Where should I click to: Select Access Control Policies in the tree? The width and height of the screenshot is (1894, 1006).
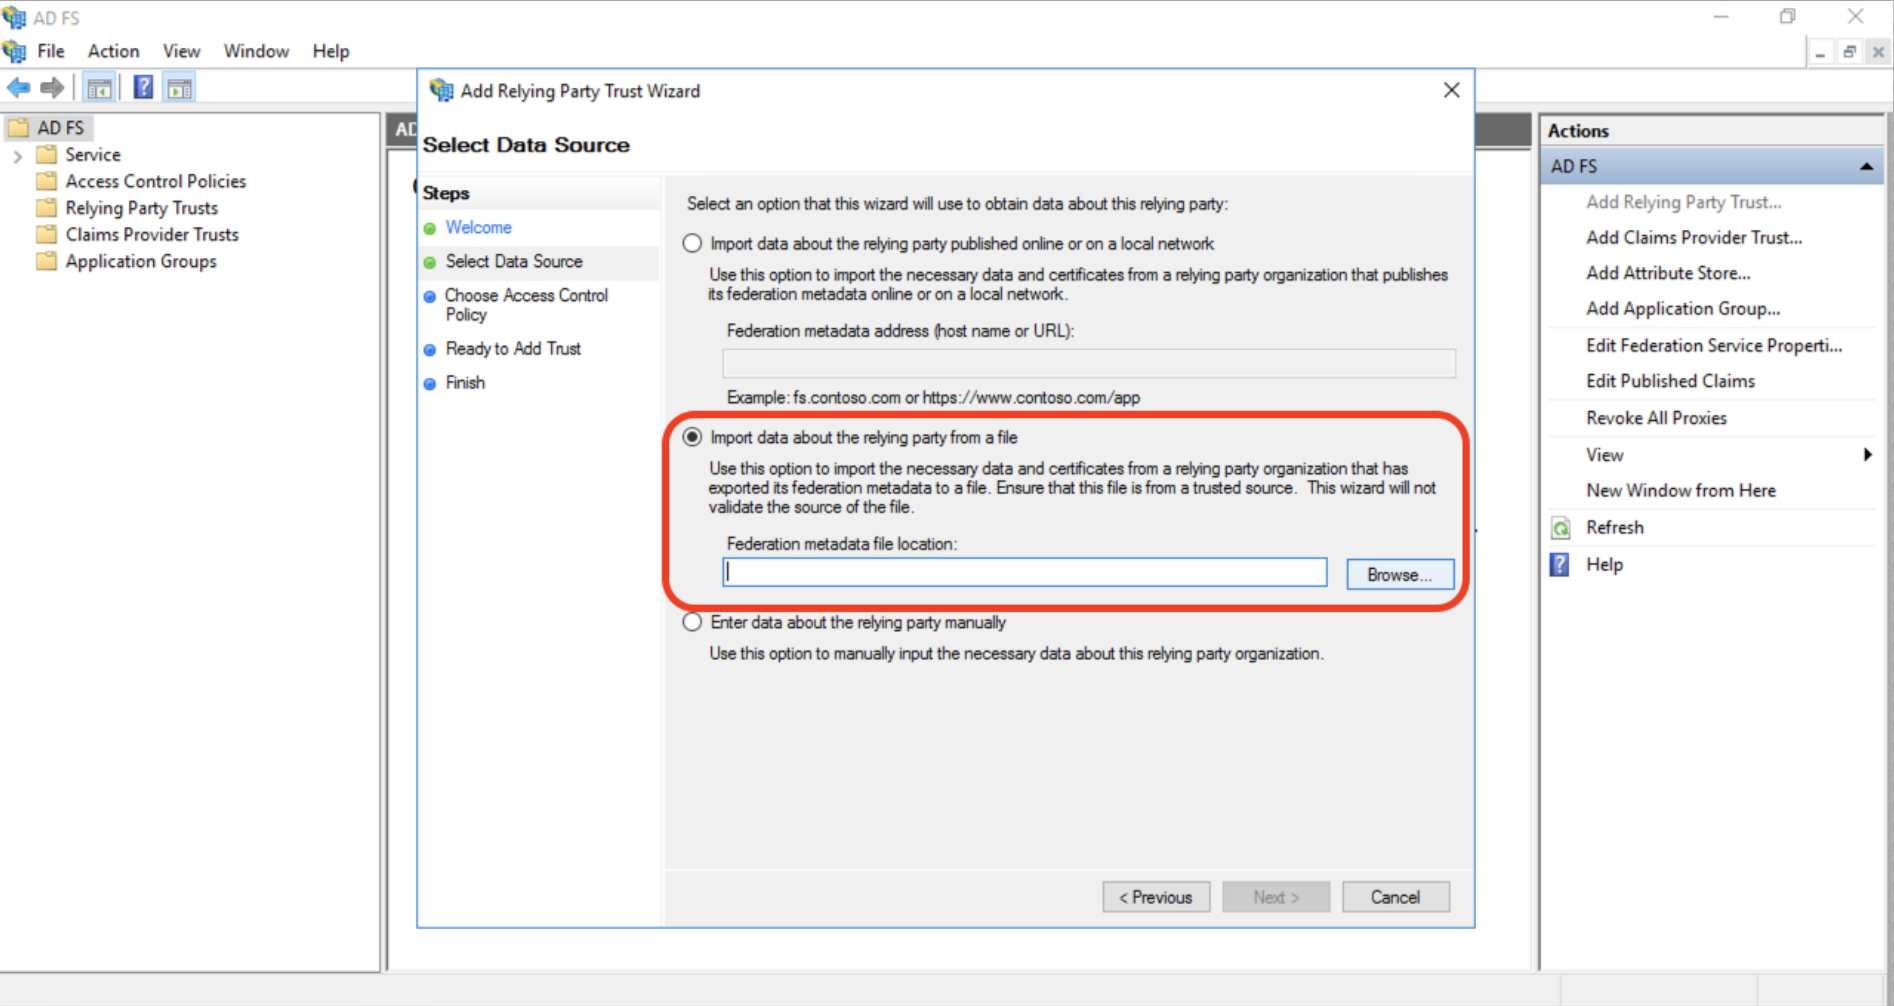(x=156, y=181)
